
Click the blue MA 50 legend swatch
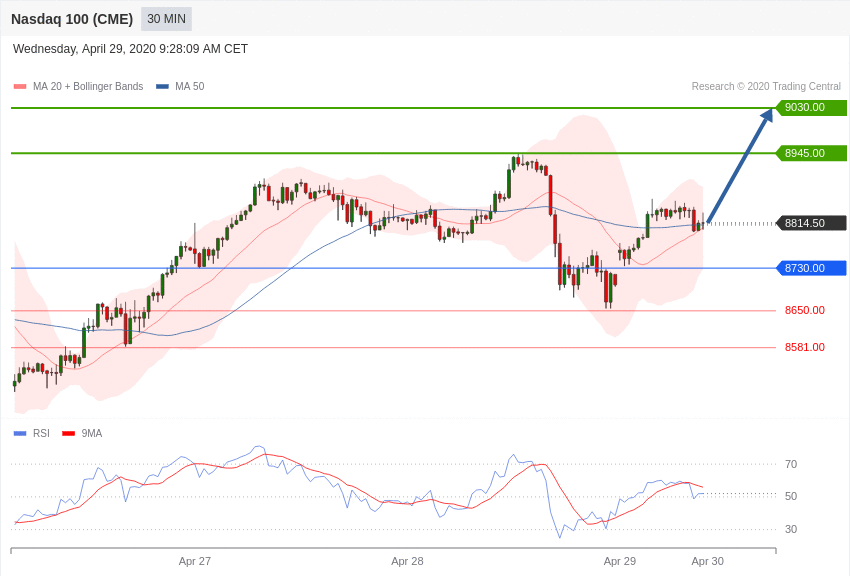[x=162, y=87]
